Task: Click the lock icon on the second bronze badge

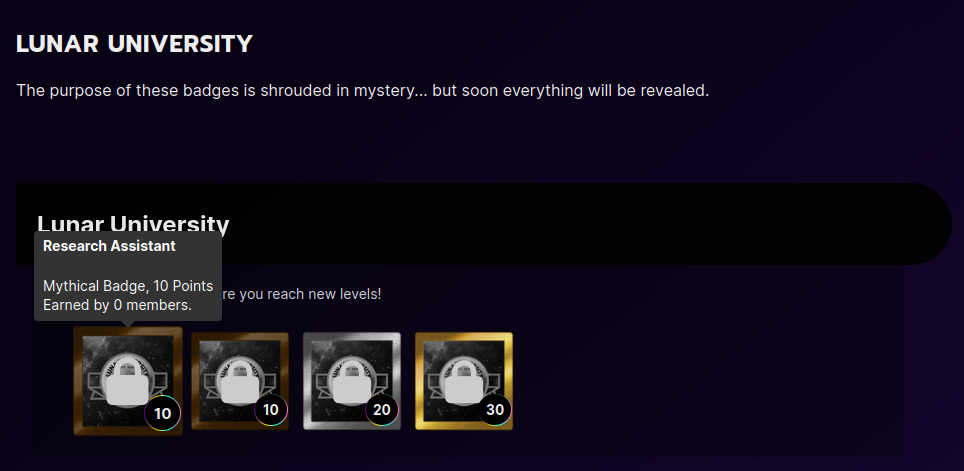Action: [239, 381]
